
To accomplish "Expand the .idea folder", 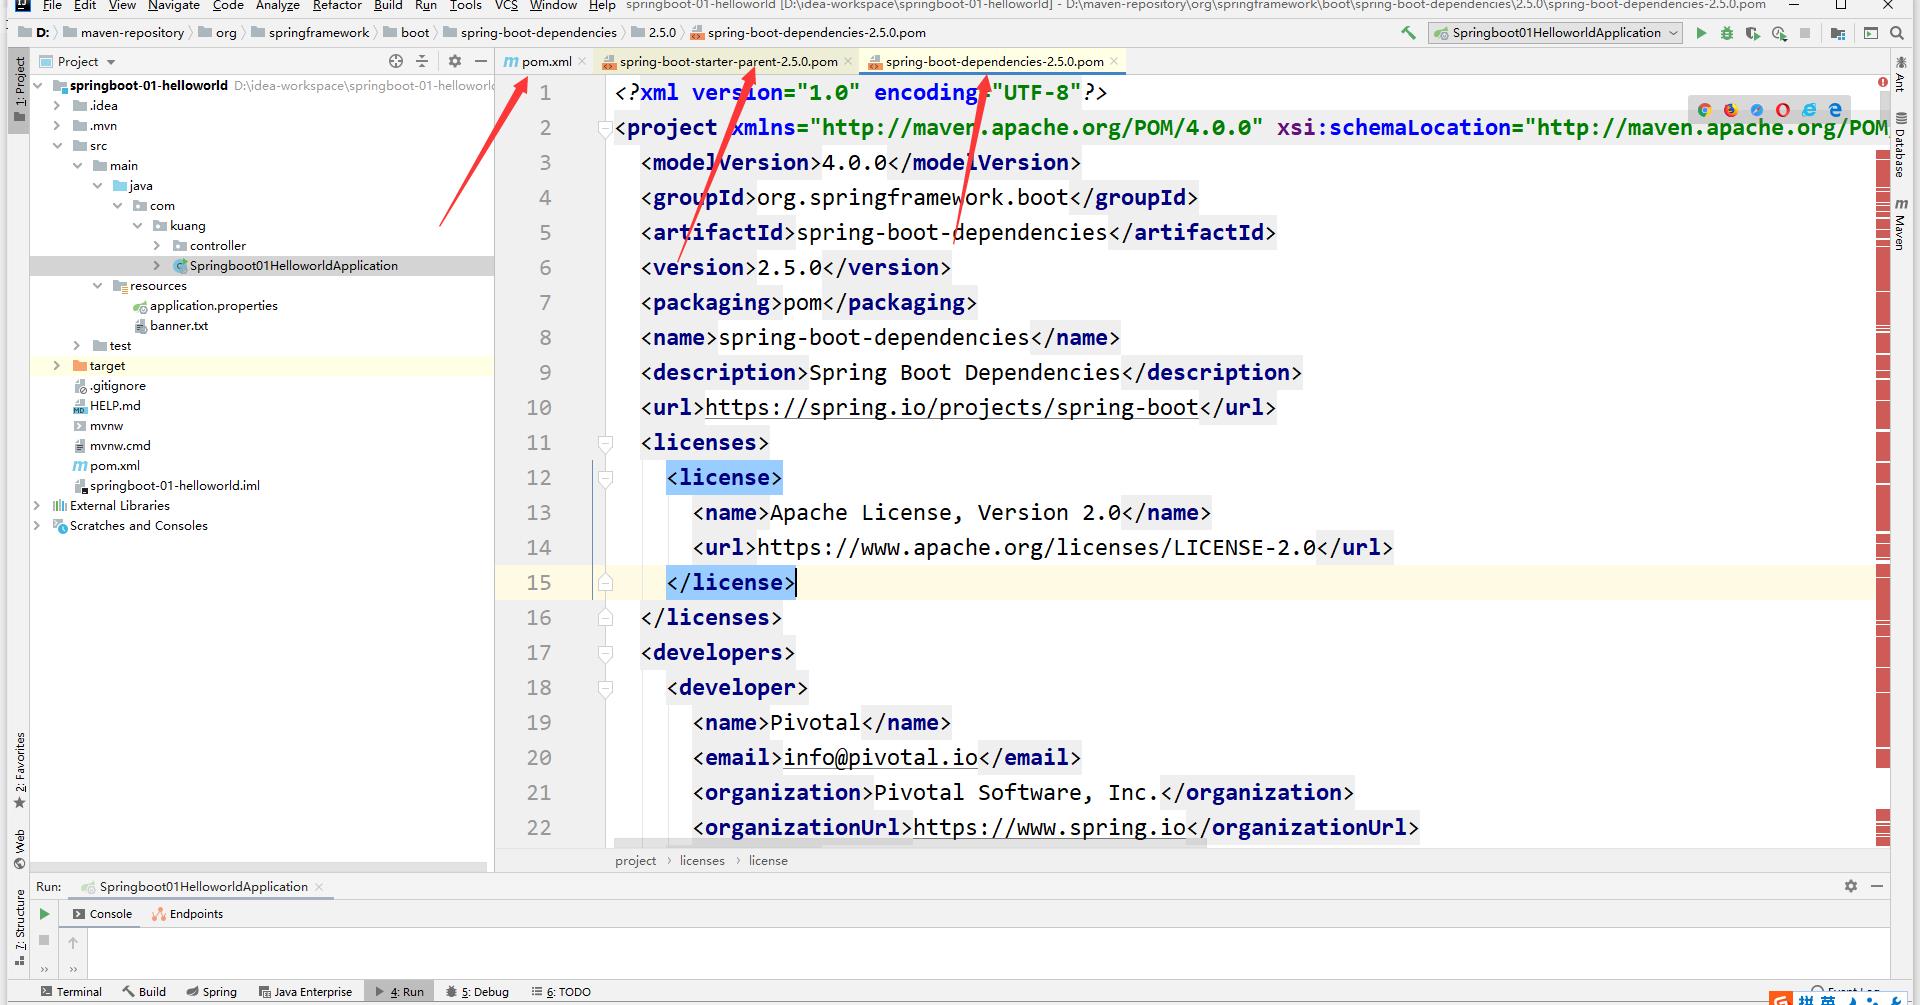I will pos(58,106).
